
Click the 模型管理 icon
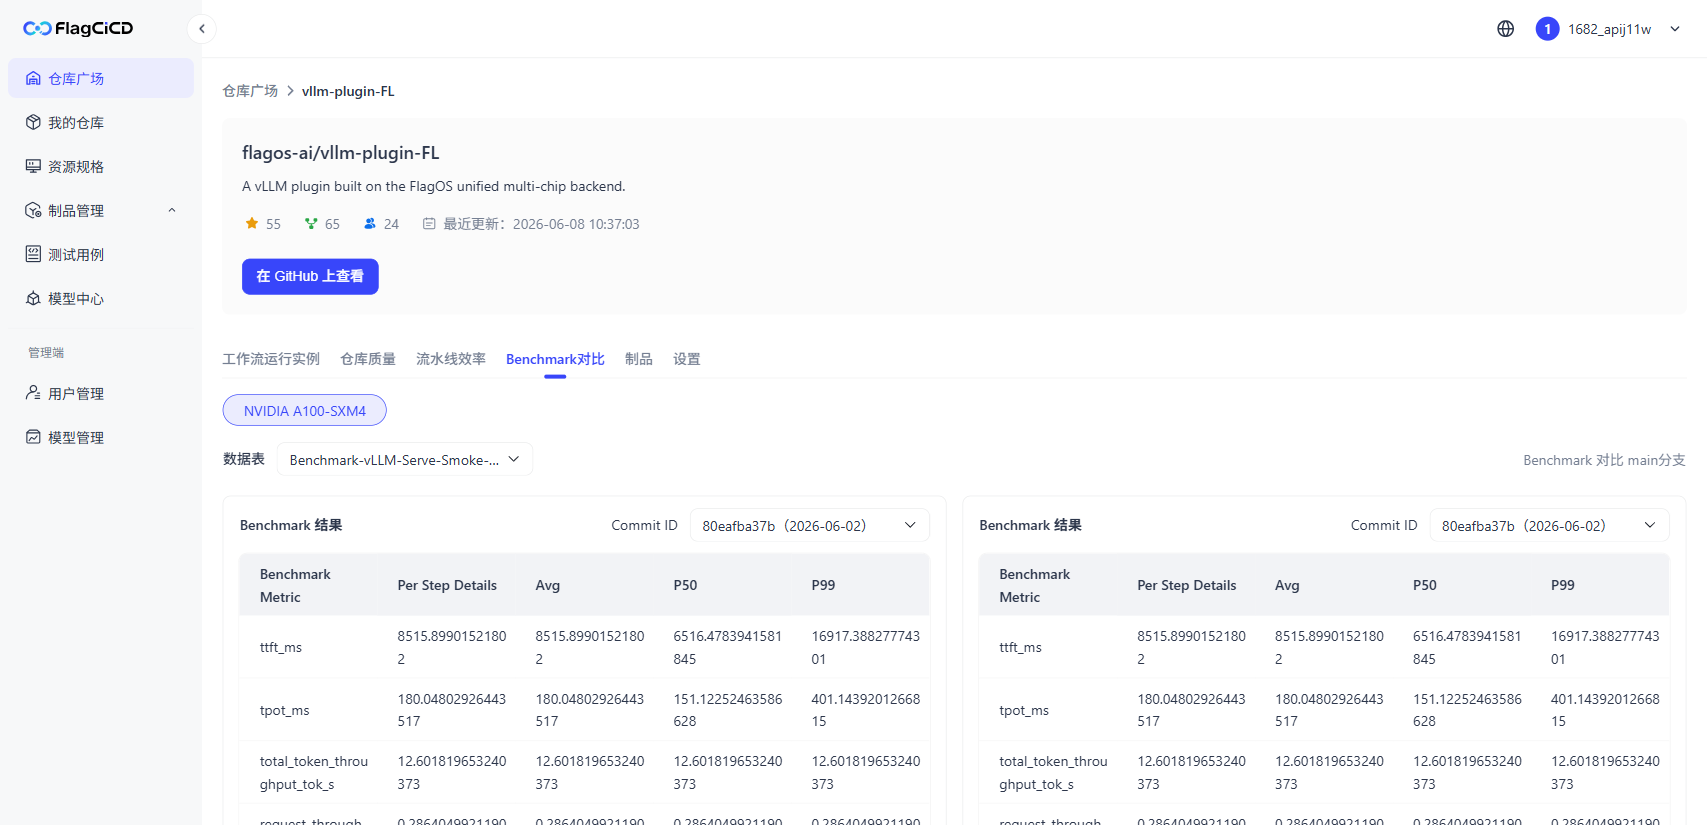pos(33,437)
